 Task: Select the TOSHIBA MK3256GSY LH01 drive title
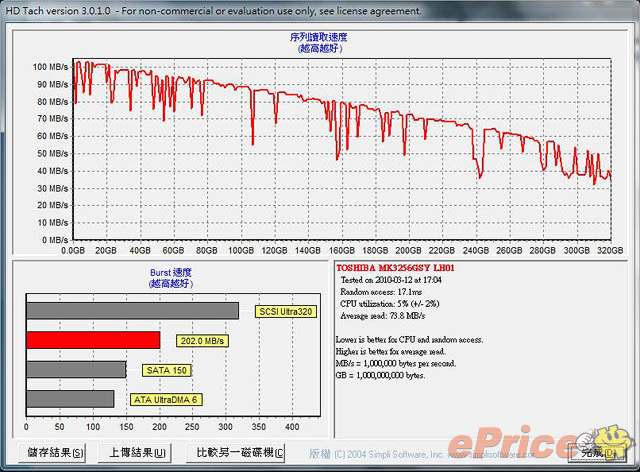coord(395,268)
